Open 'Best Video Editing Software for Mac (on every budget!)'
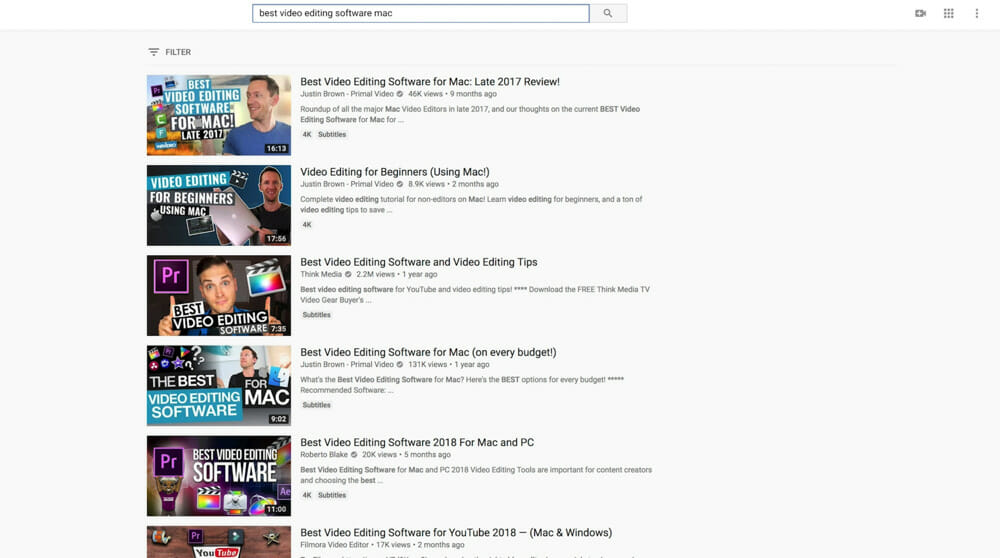The image size is (1000, 558). point(428,352)
